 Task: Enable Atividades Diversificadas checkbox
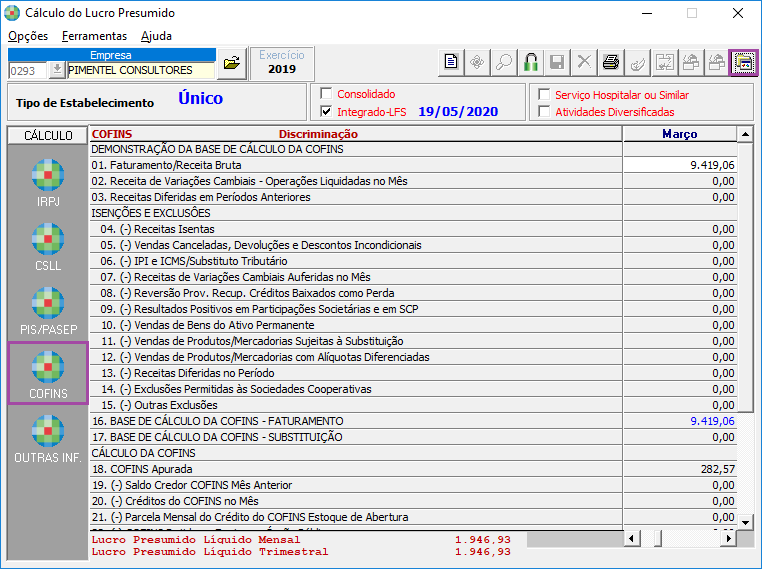click(x=544, y=111)
